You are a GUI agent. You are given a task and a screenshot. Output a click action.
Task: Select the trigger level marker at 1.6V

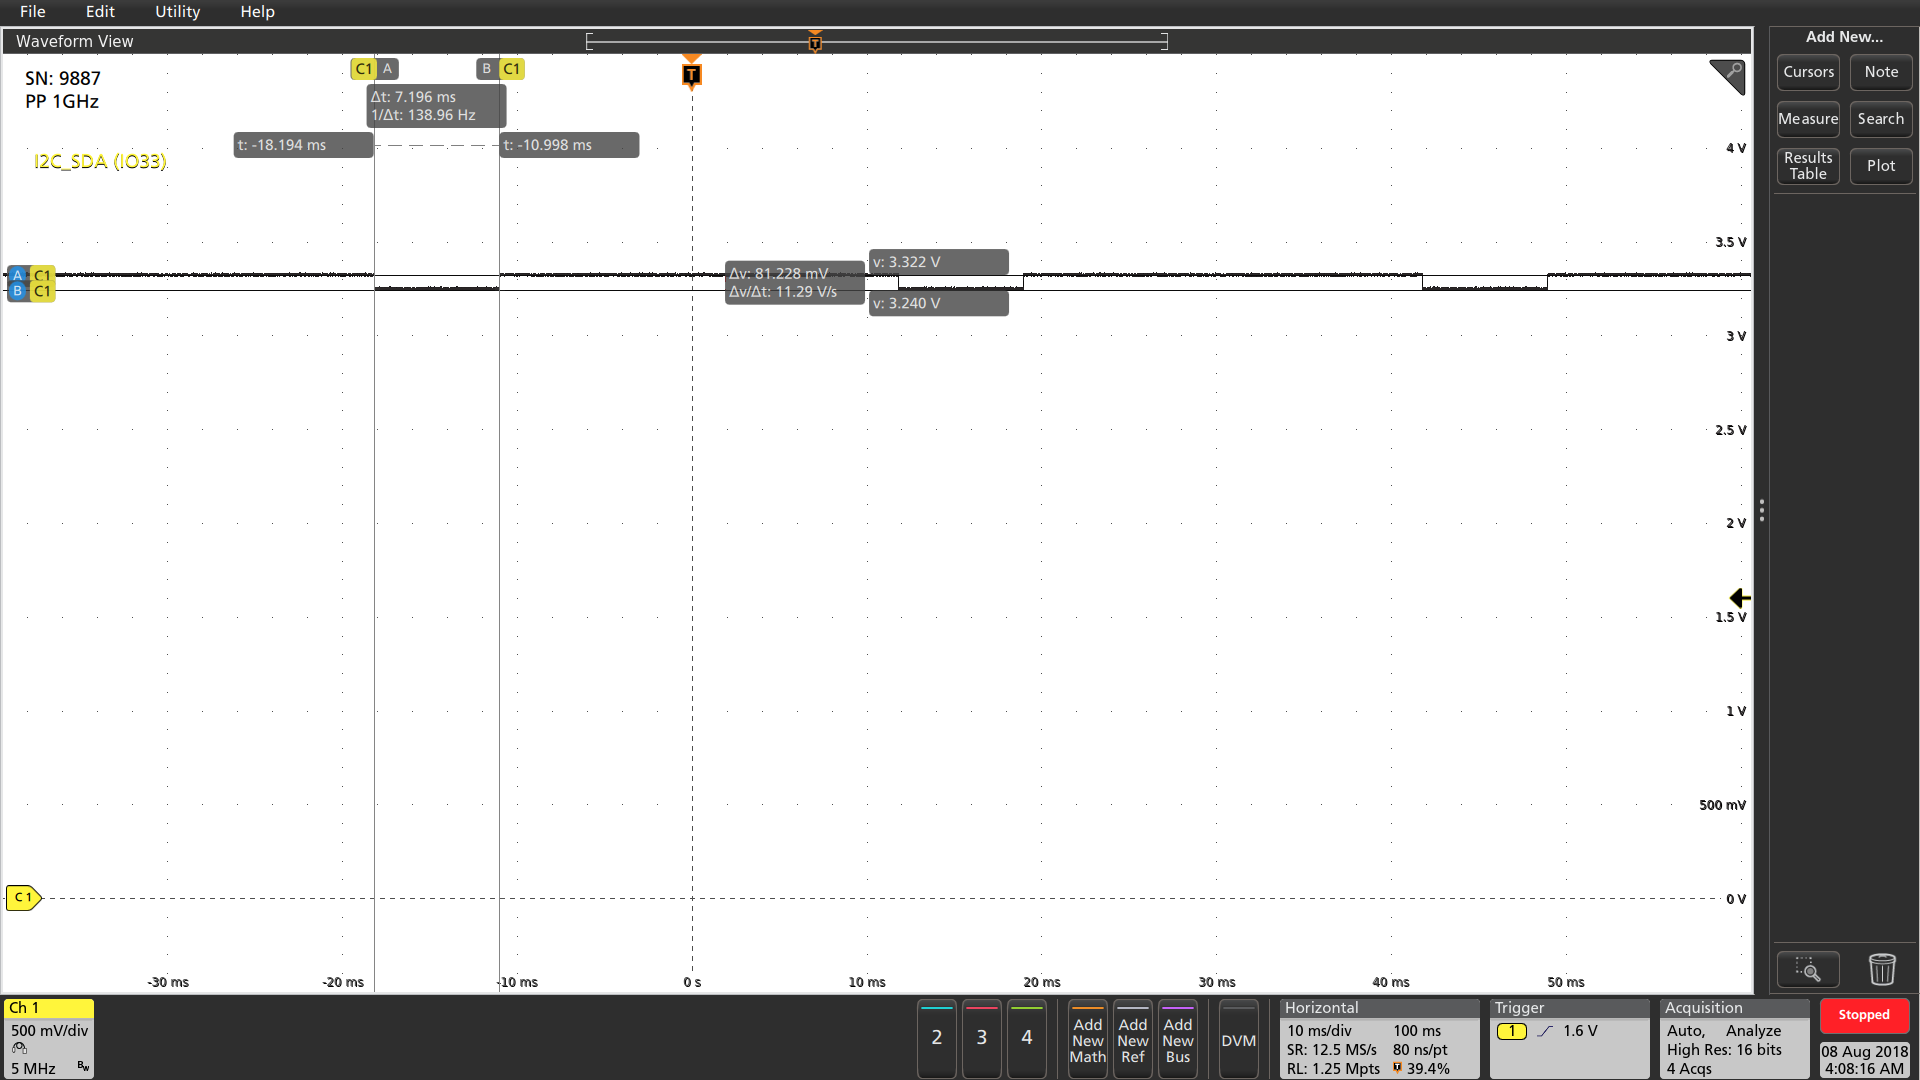1738,599
